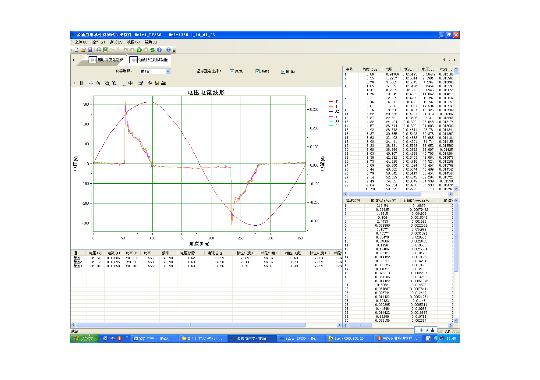Click the magnifier zoom icon above the chart

click(x=107, y=83)
